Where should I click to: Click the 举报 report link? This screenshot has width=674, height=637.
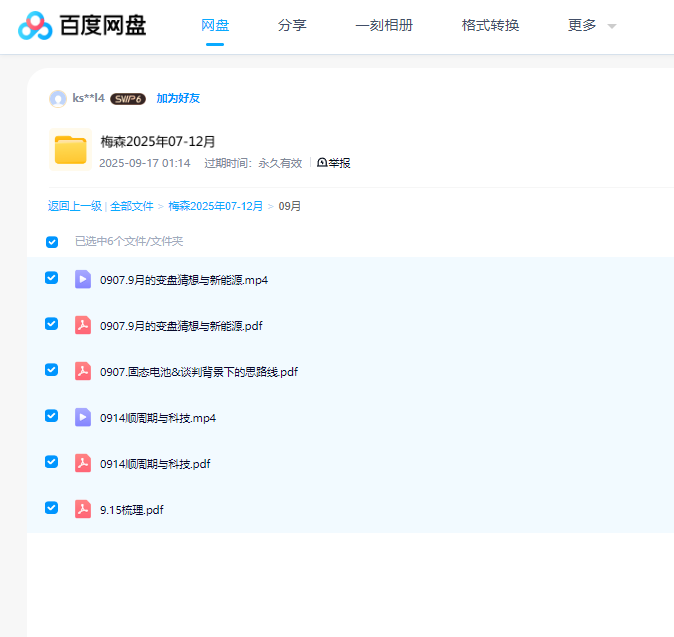point(334,163)
